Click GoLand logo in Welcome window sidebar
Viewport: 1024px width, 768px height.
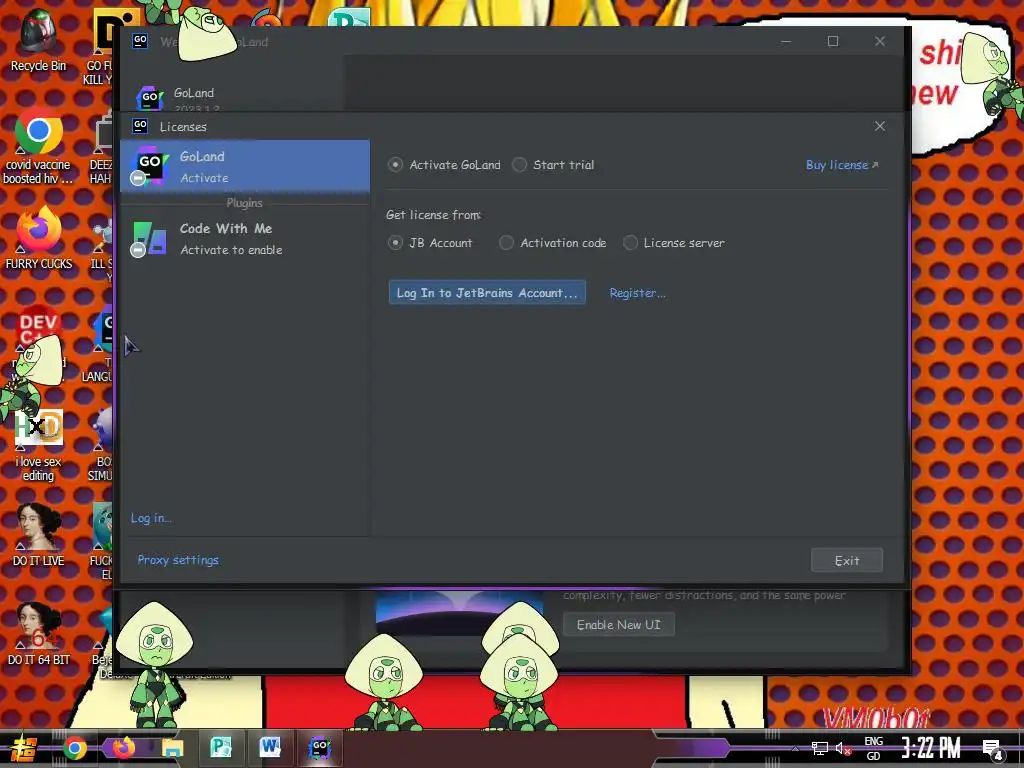149,98
